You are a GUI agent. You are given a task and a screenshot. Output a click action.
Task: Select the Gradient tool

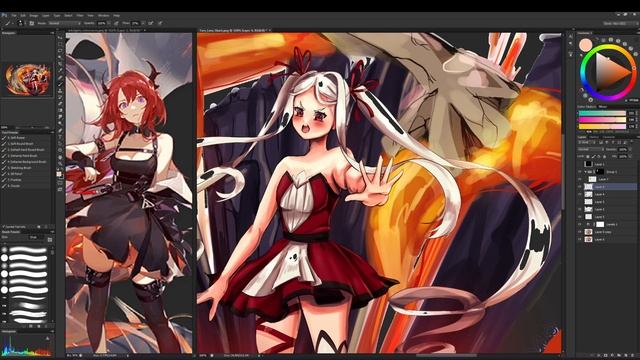point(60,110)
